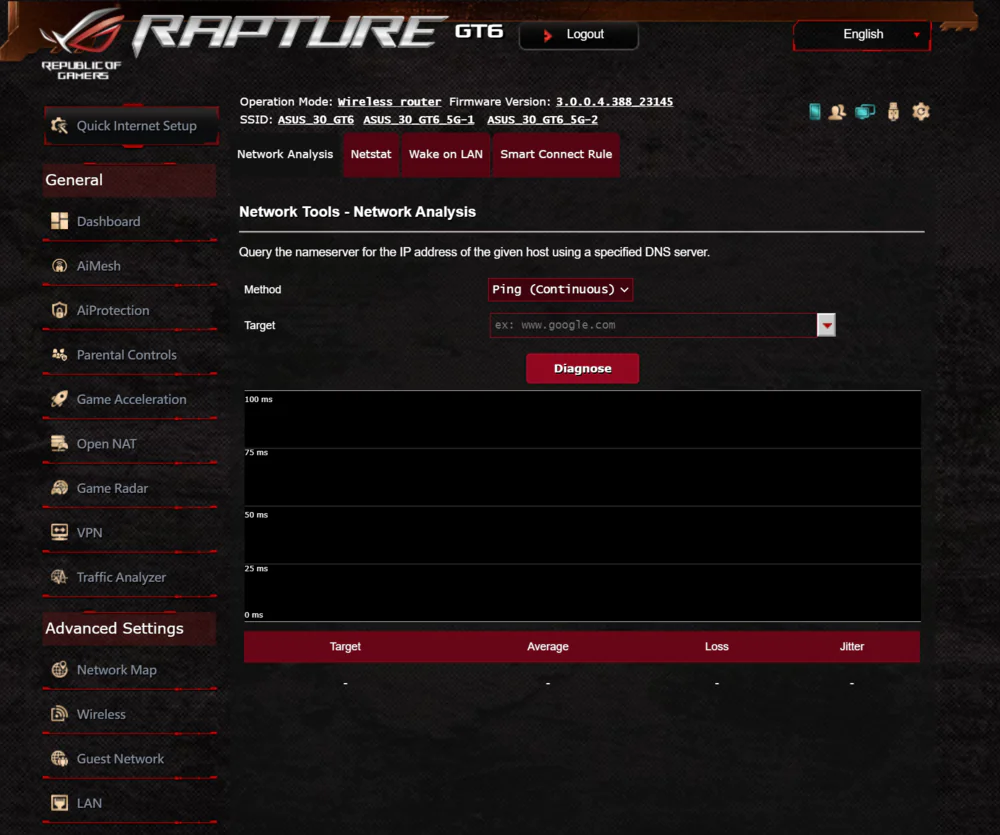Switch to the Wake on LAN tab
This screenshot has width=1000, height=835.
click(445, 154)
